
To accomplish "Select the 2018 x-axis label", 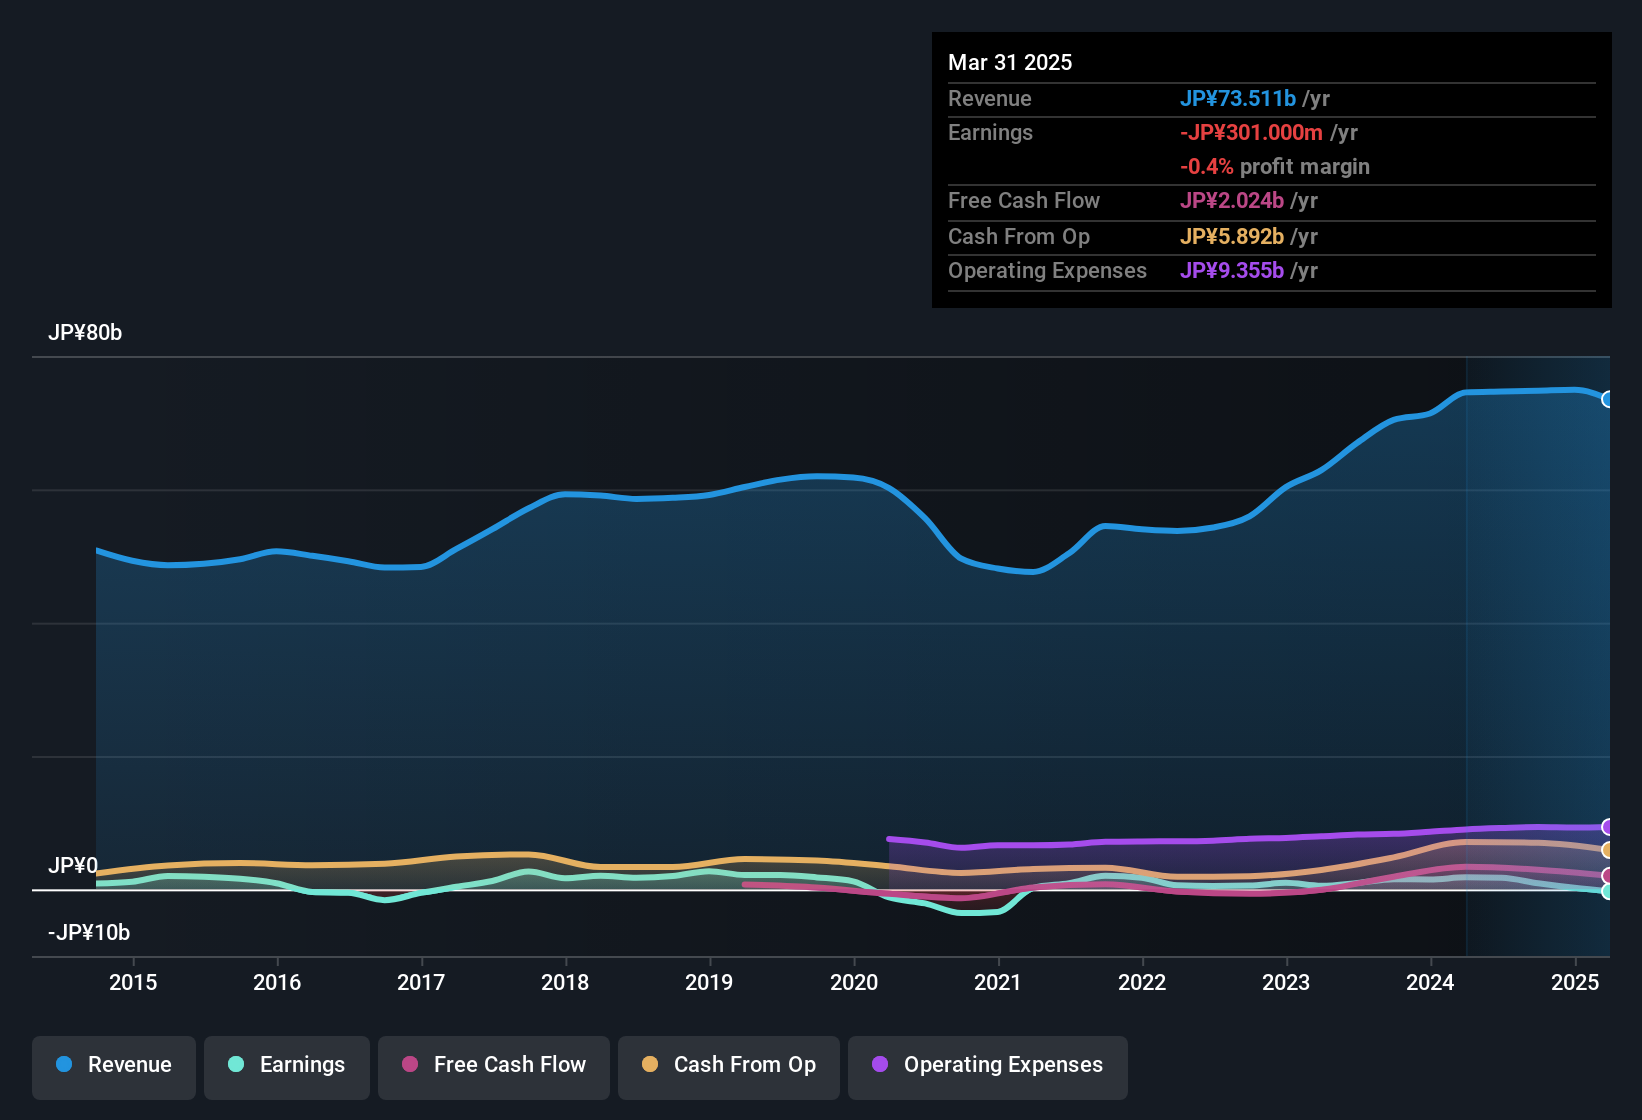I will point(565,982).
